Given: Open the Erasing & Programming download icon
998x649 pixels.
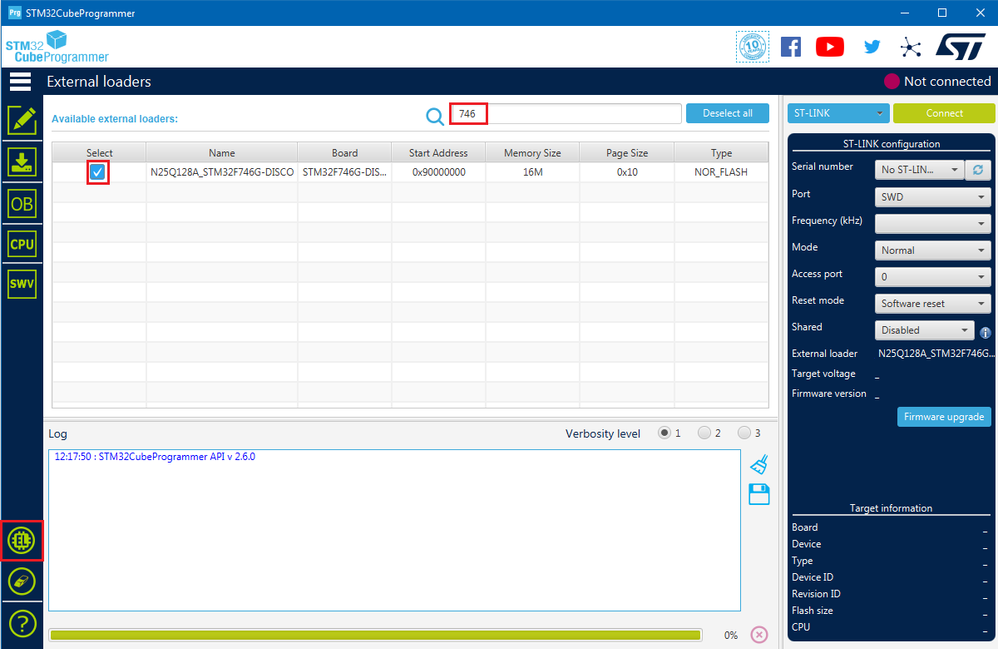Looking at the screenshot, I should tap(22, 162).
